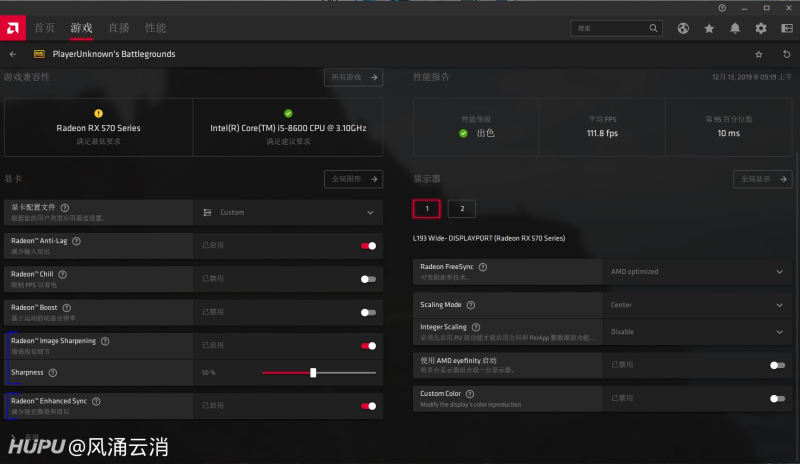
Task: Open settings gear icon
Action: click(x=761, y=29)
